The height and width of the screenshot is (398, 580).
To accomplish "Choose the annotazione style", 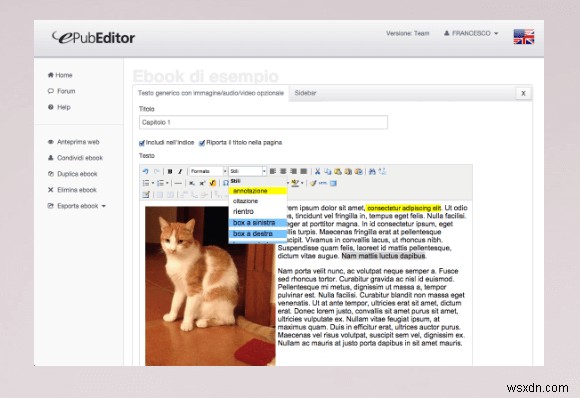I will point(258,191).
